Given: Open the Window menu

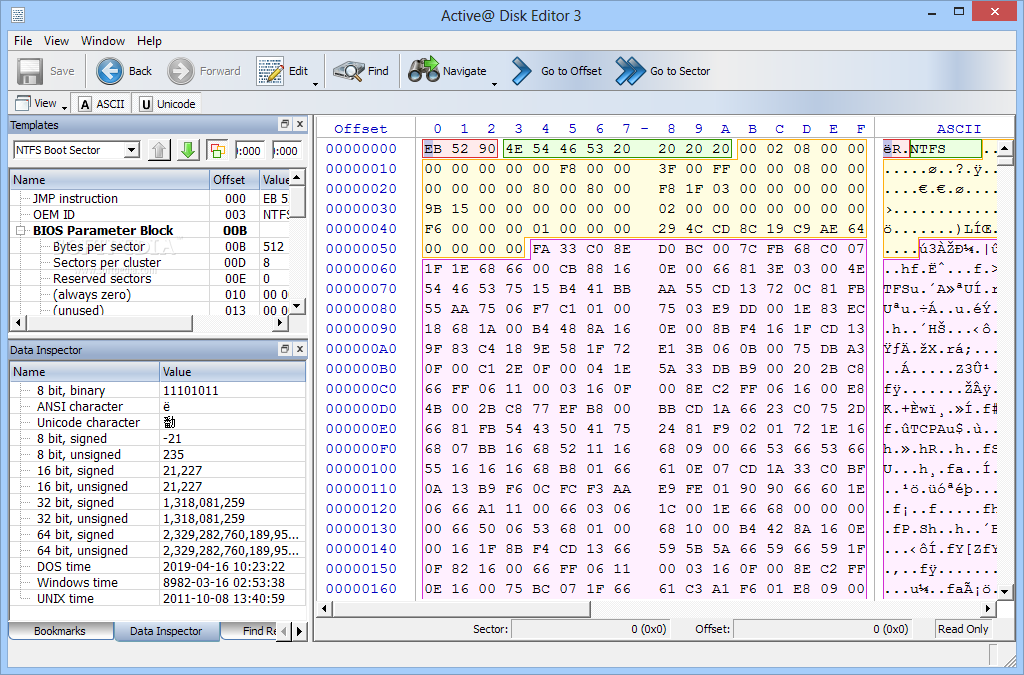Looking at the screenshot, I should click(103, 40).
